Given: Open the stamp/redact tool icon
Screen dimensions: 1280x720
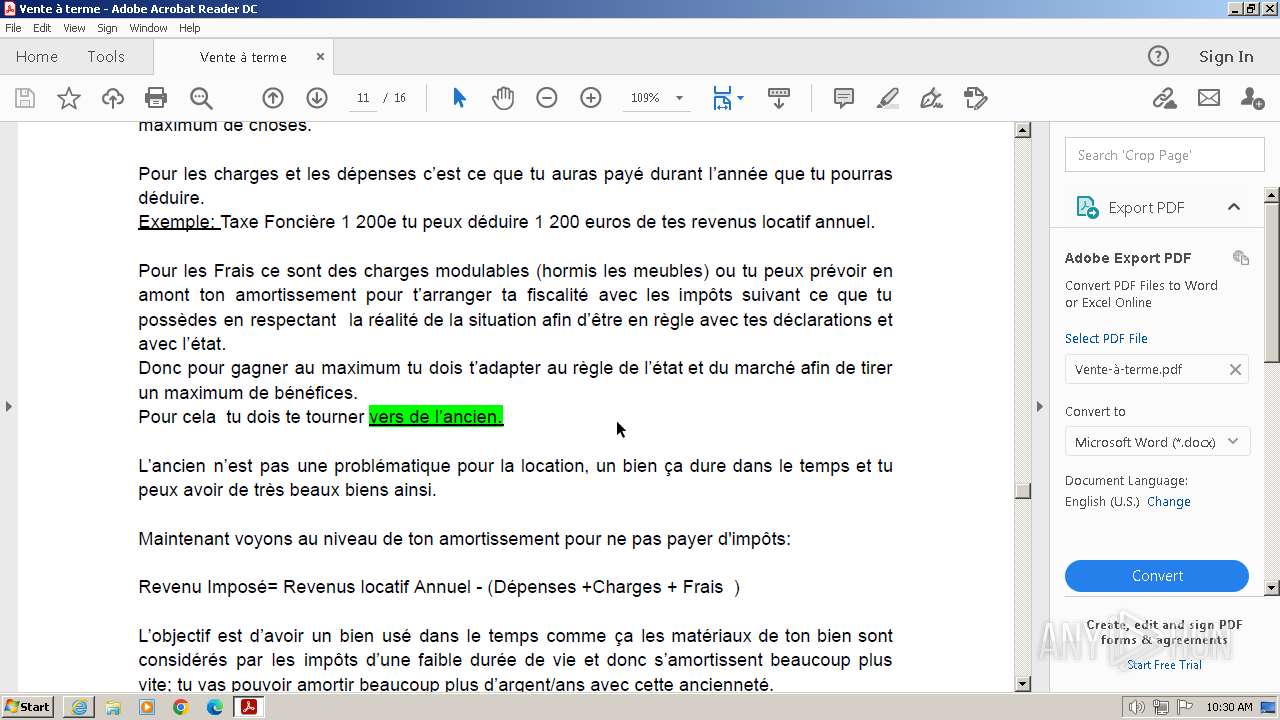Looking at the screenshot, I should [976, 98].
